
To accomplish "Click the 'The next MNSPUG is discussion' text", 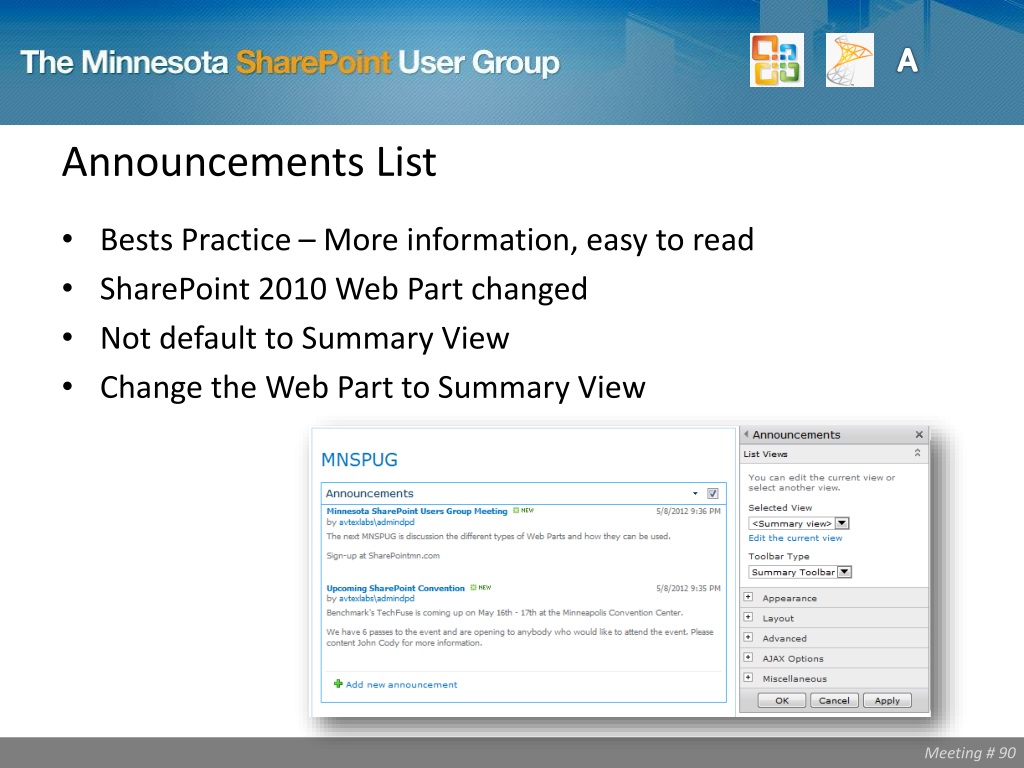I will pos(498,536).
